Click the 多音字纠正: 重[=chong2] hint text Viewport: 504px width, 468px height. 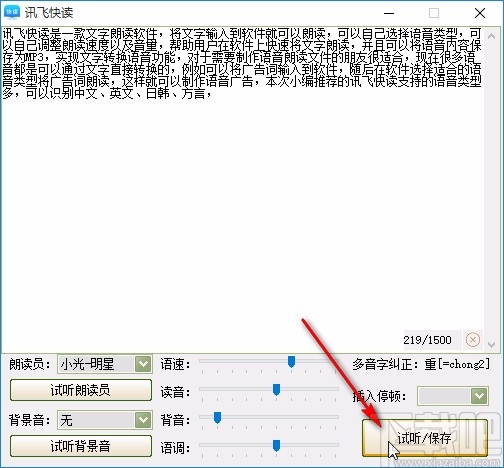click(421, 364)
